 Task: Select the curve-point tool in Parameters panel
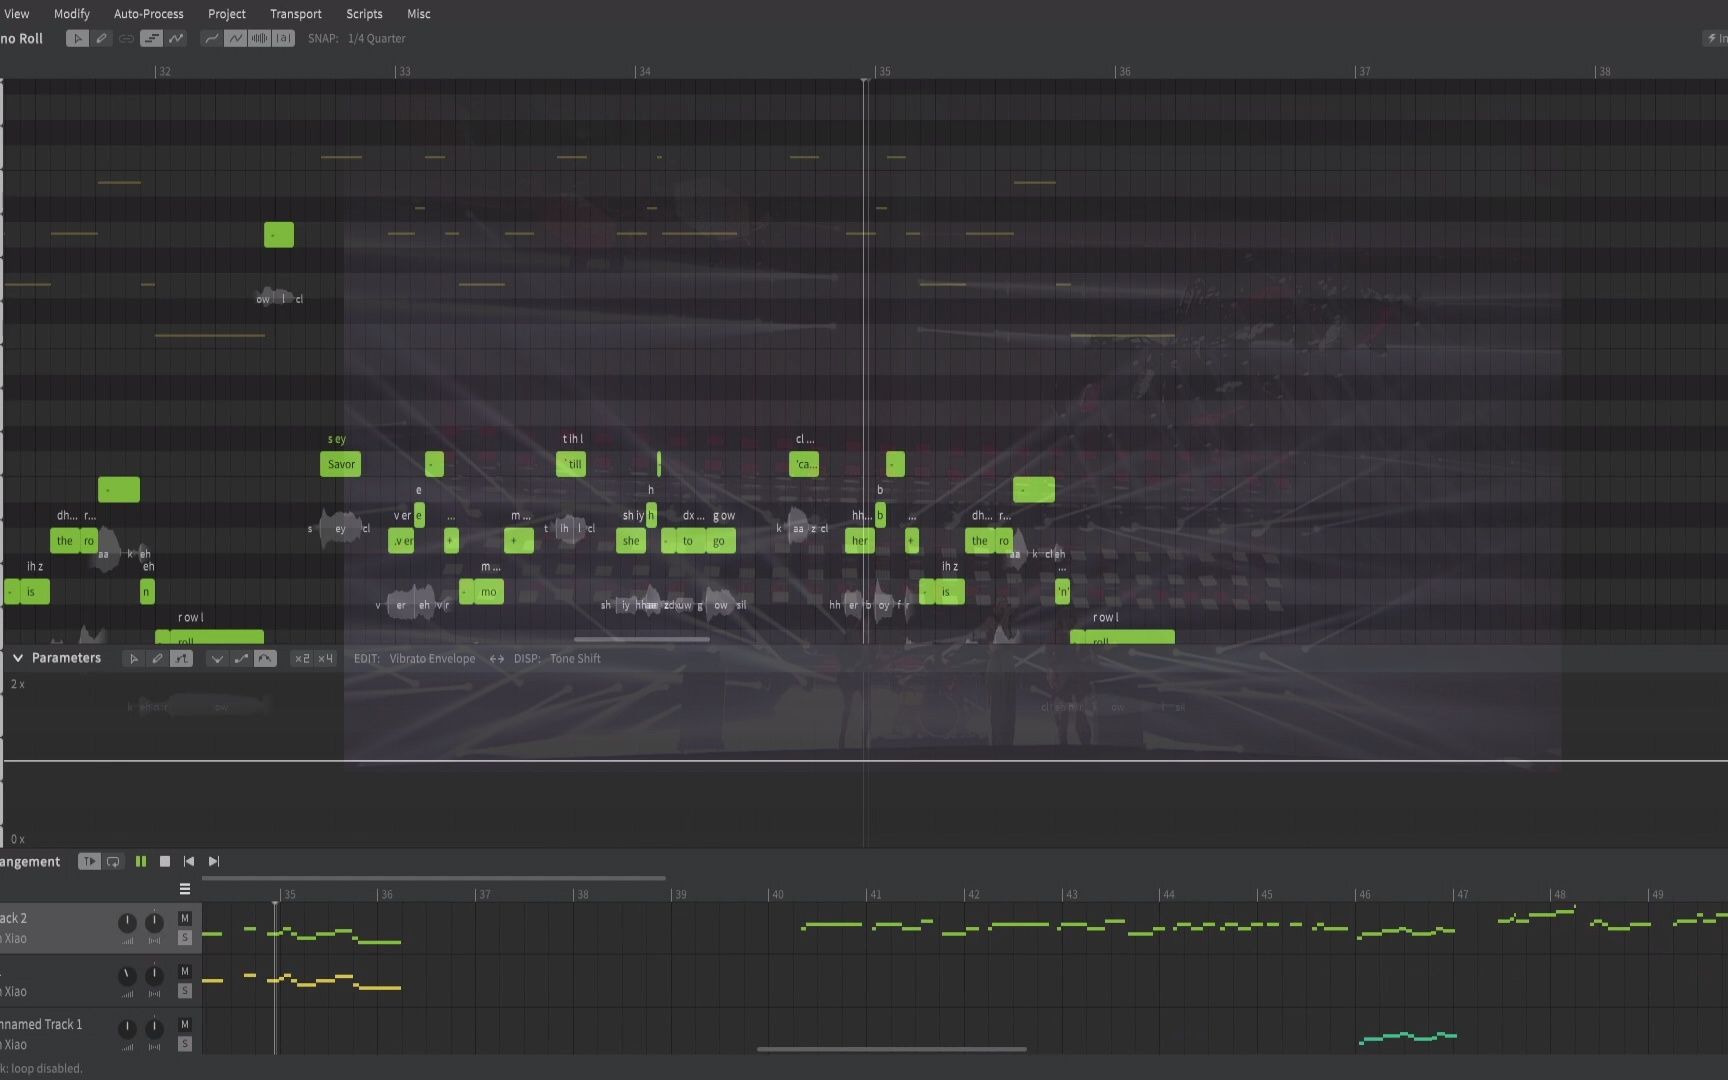(x=181, y=658)
